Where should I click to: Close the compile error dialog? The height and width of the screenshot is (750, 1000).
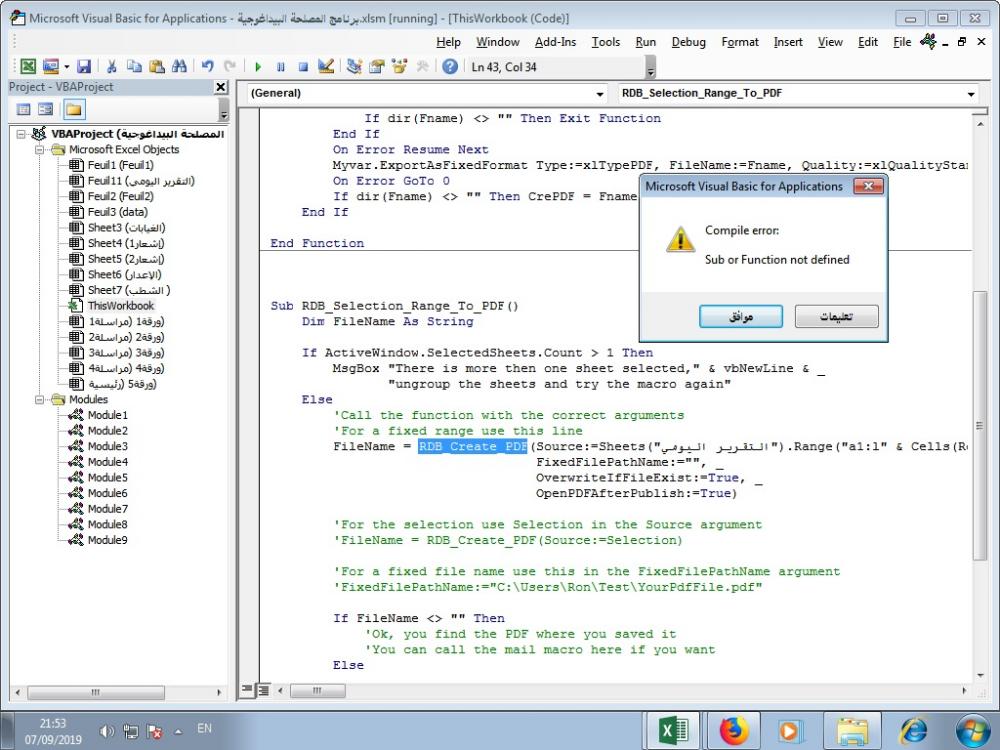(x=869, y=186)
